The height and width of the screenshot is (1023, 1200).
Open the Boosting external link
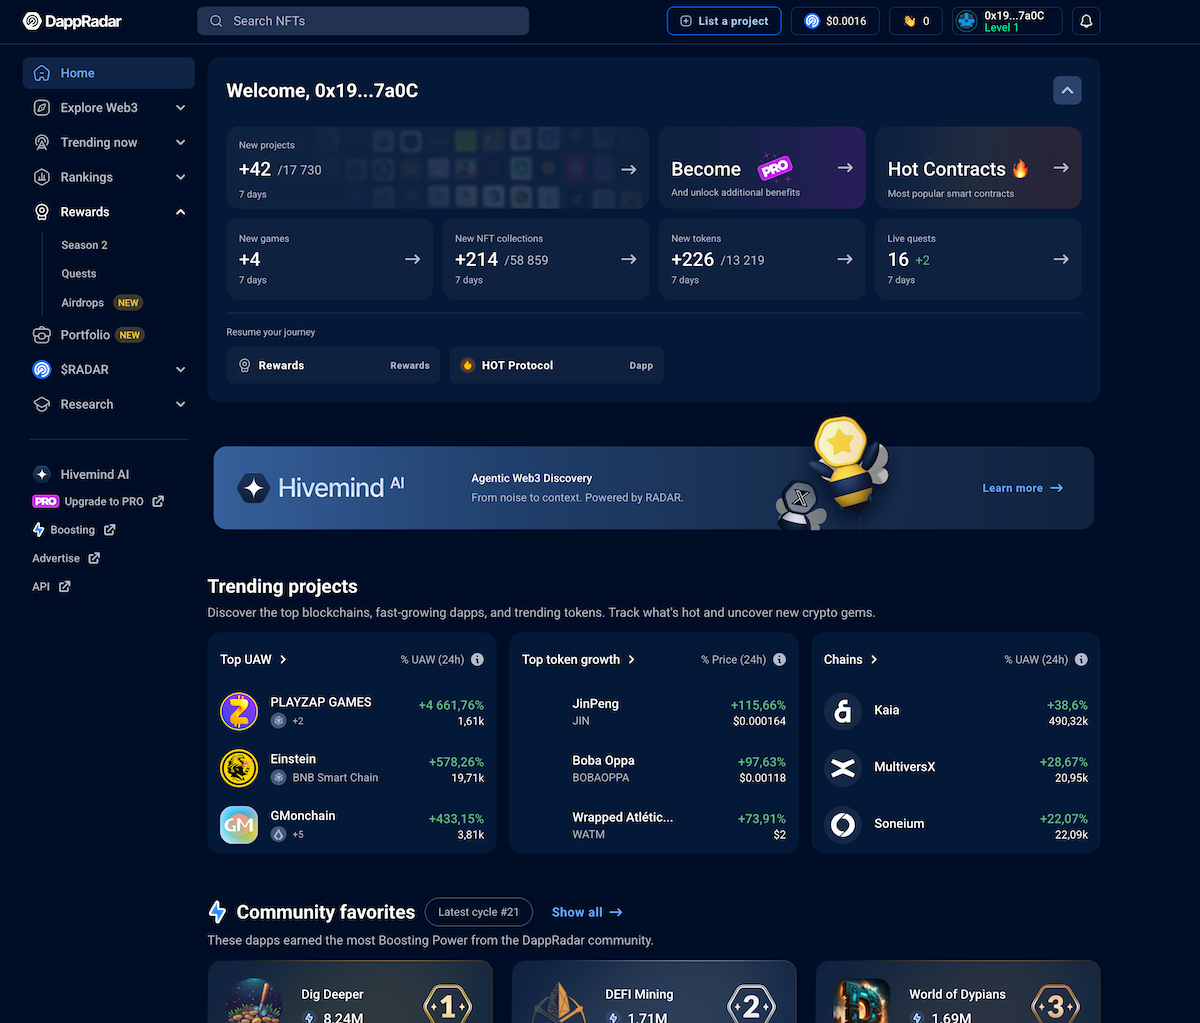[x=74, y=530]
